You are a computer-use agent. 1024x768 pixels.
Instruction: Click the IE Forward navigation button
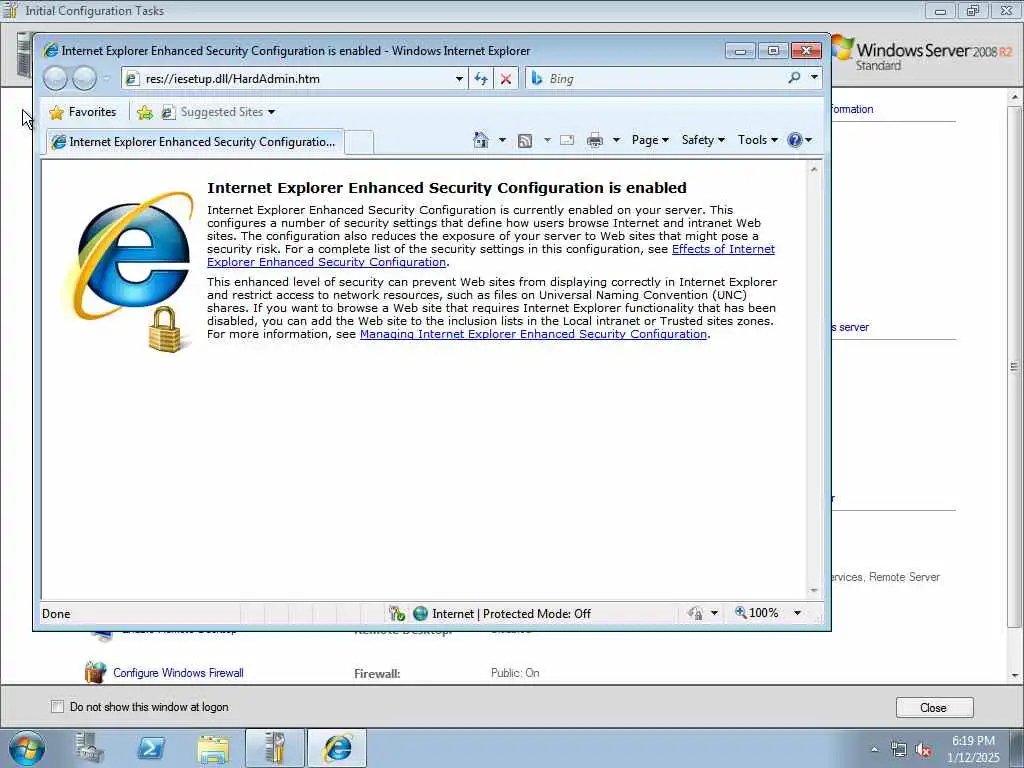coord(84,79)
